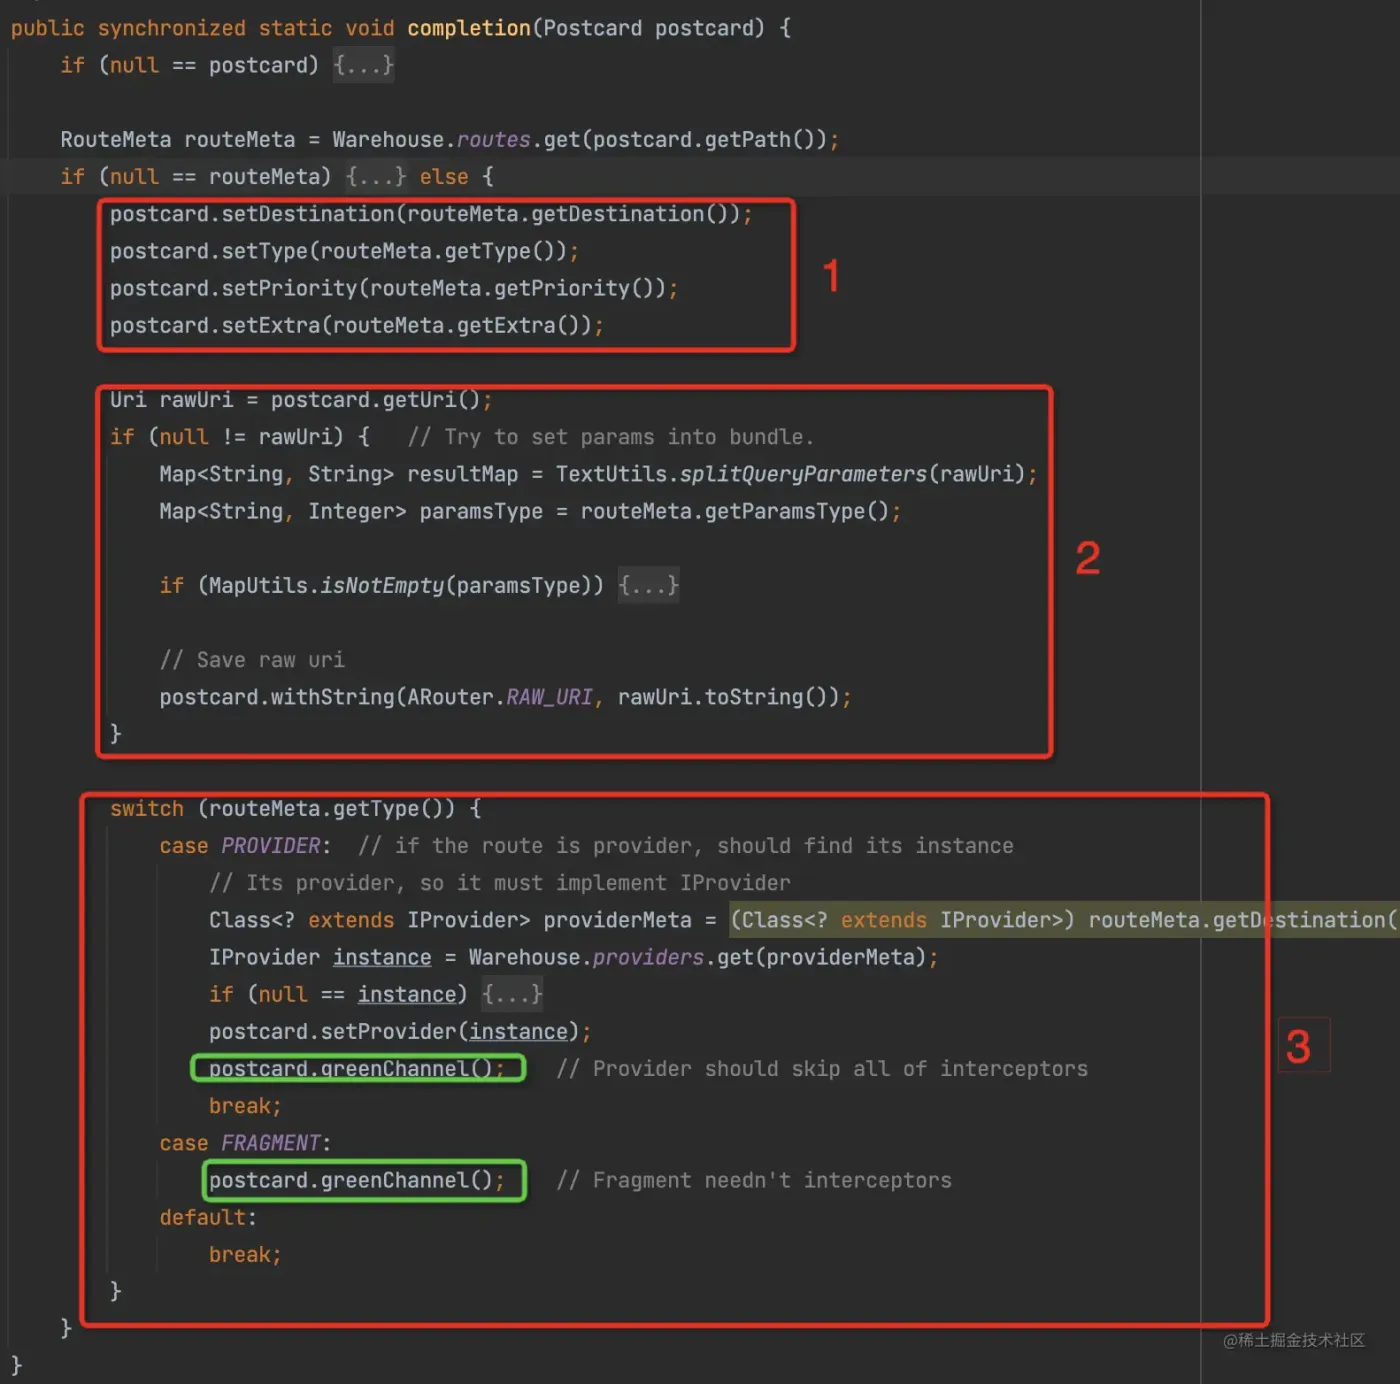This screenshot has width=1400, height=1384.
Task: Expand folded block after null == routeMeta
Action: coord(376,177)
